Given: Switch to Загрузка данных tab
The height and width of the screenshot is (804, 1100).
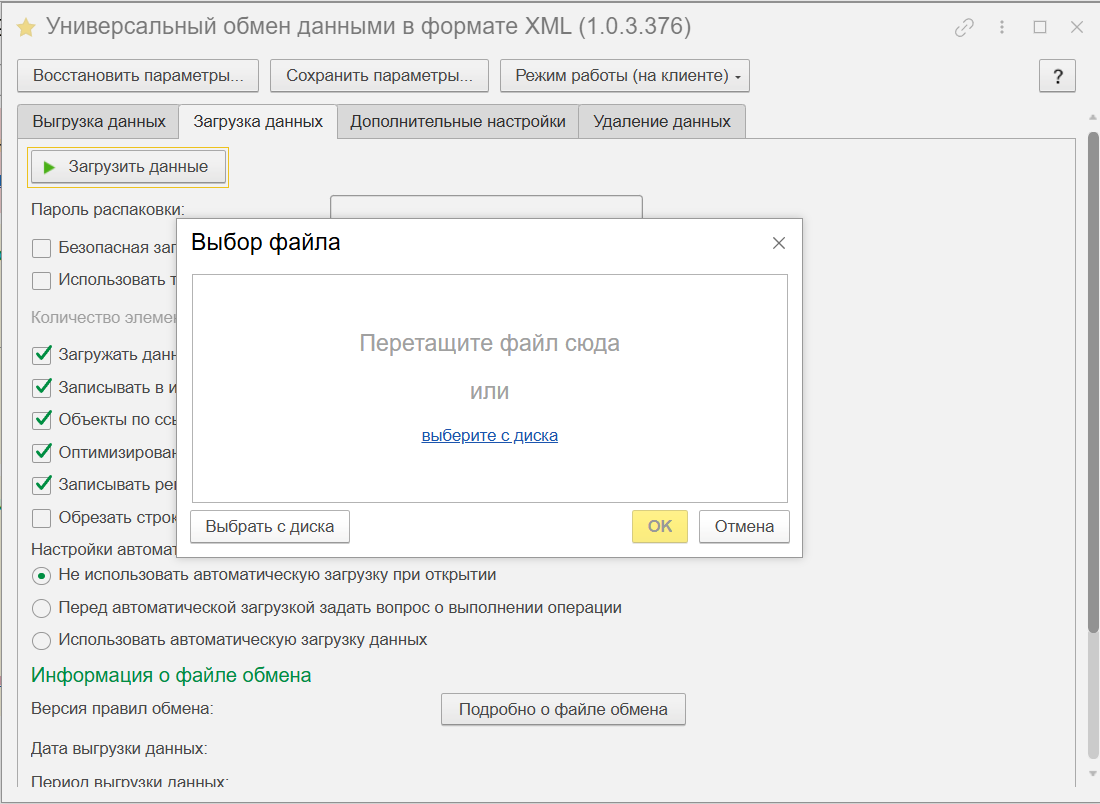Looking at the screenshot, I should (258, 121).
